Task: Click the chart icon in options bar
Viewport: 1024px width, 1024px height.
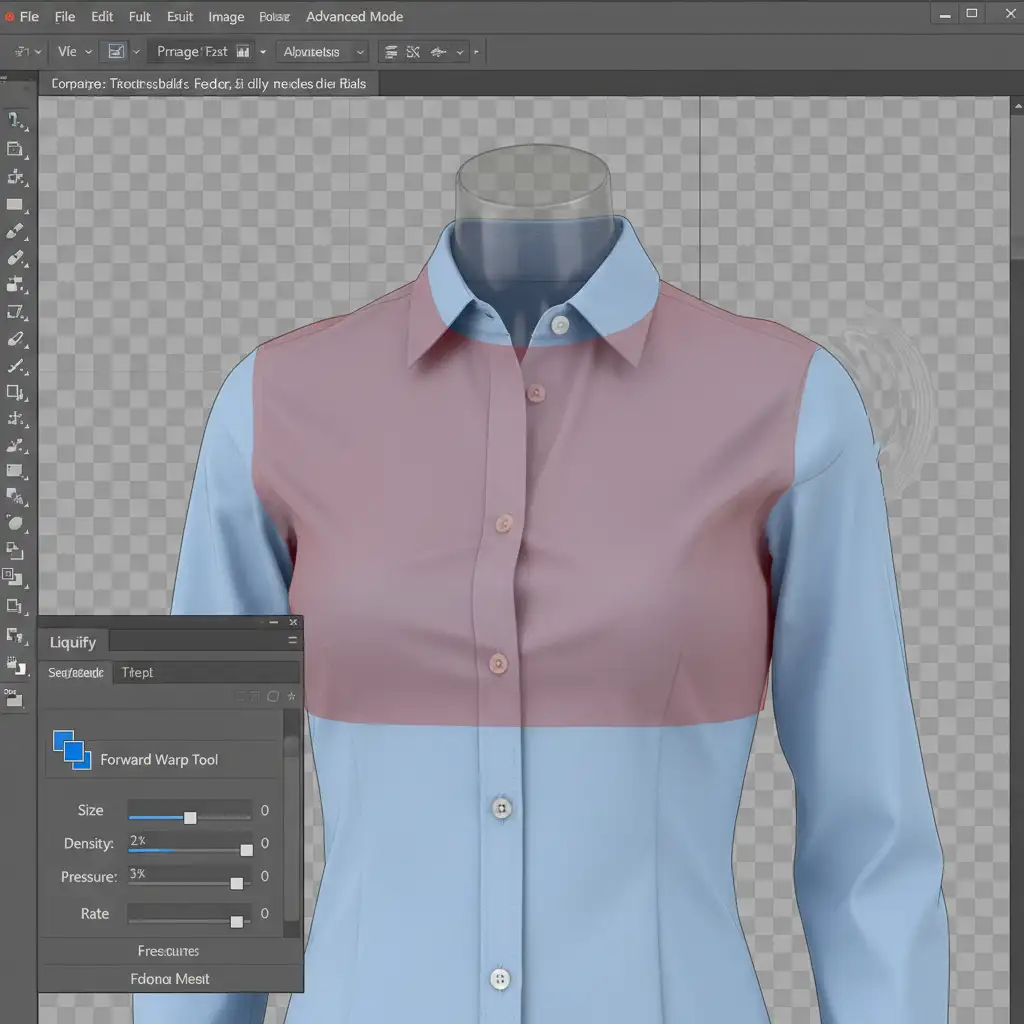Action: (116, 51)
